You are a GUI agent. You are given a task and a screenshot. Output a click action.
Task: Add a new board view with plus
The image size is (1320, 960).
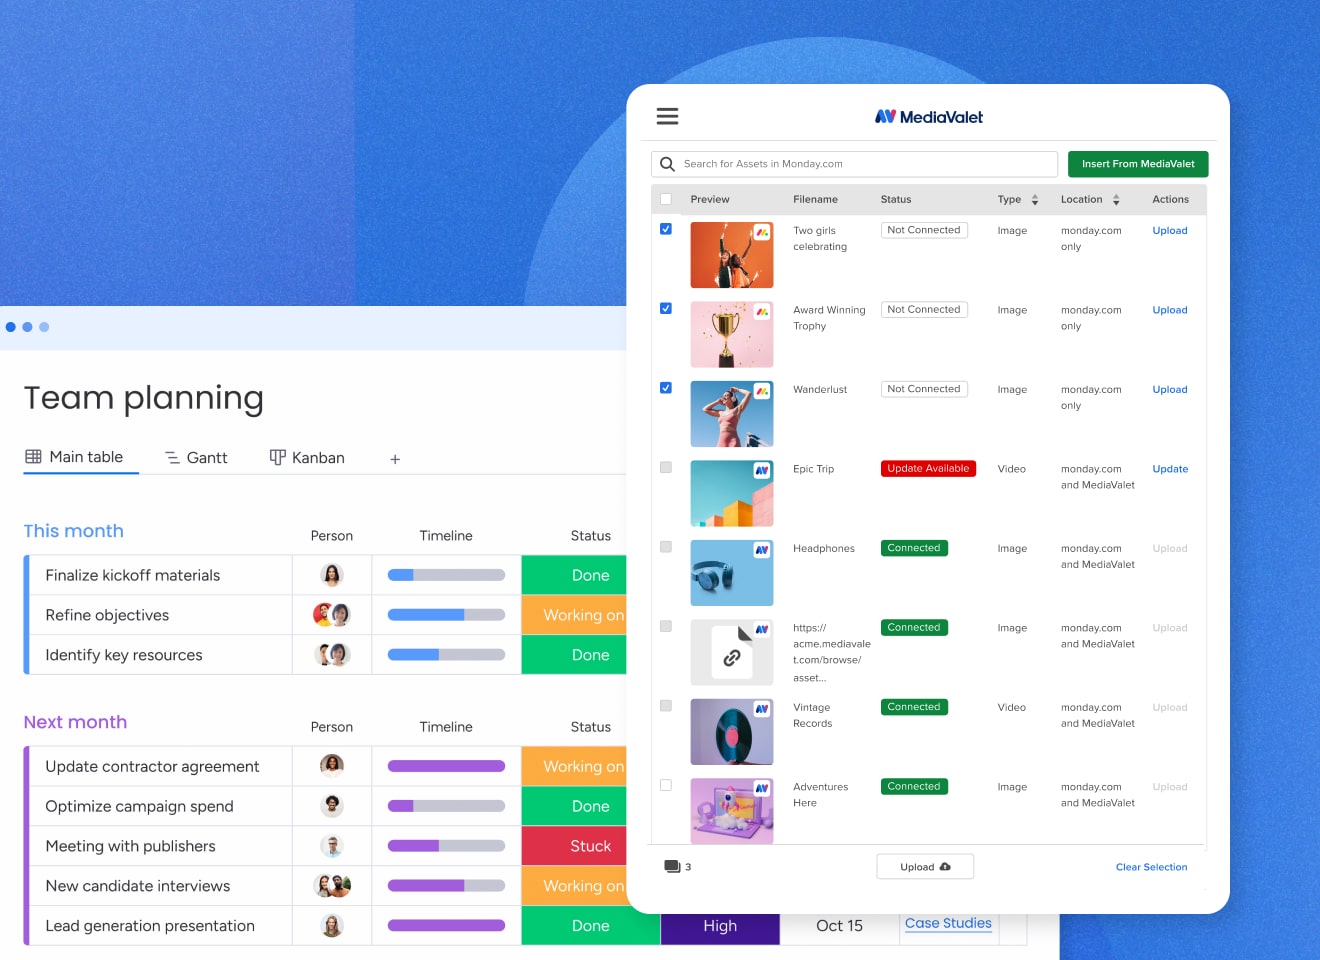[x=395, y=459]
